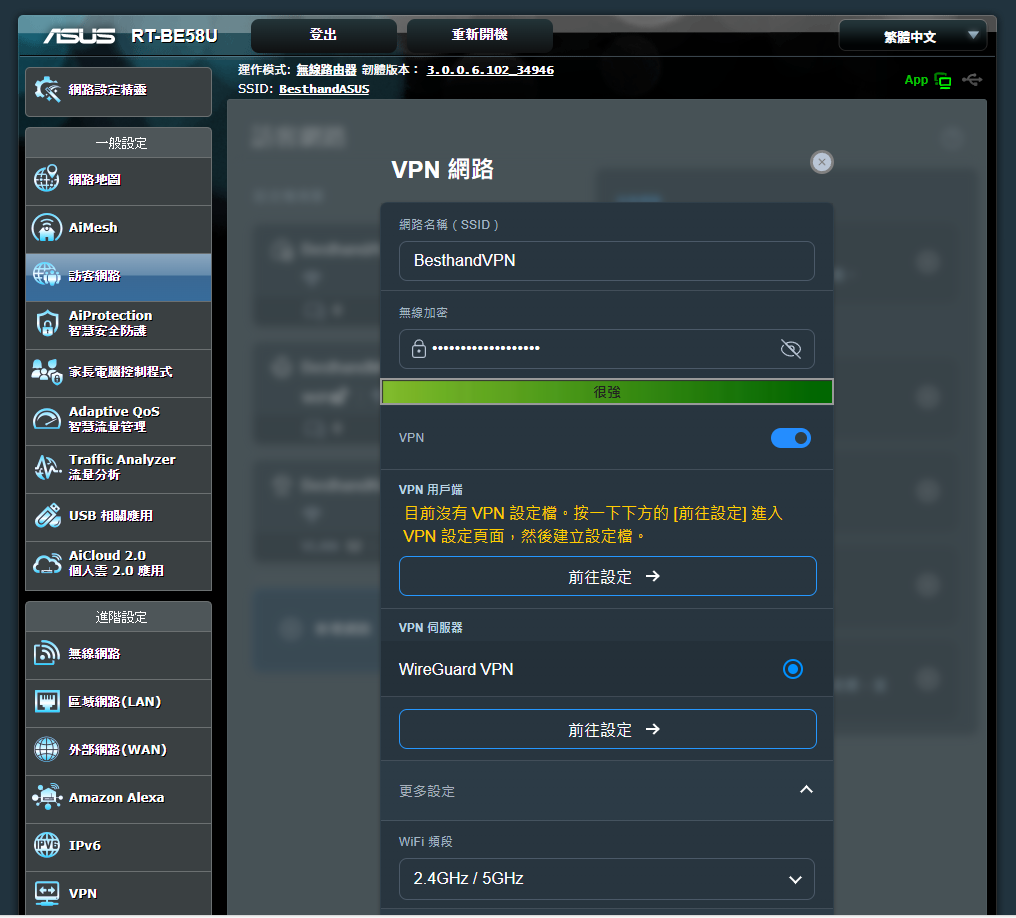Click the 登出 button
Screen dimensions: 1016x918
coord(323,35)
